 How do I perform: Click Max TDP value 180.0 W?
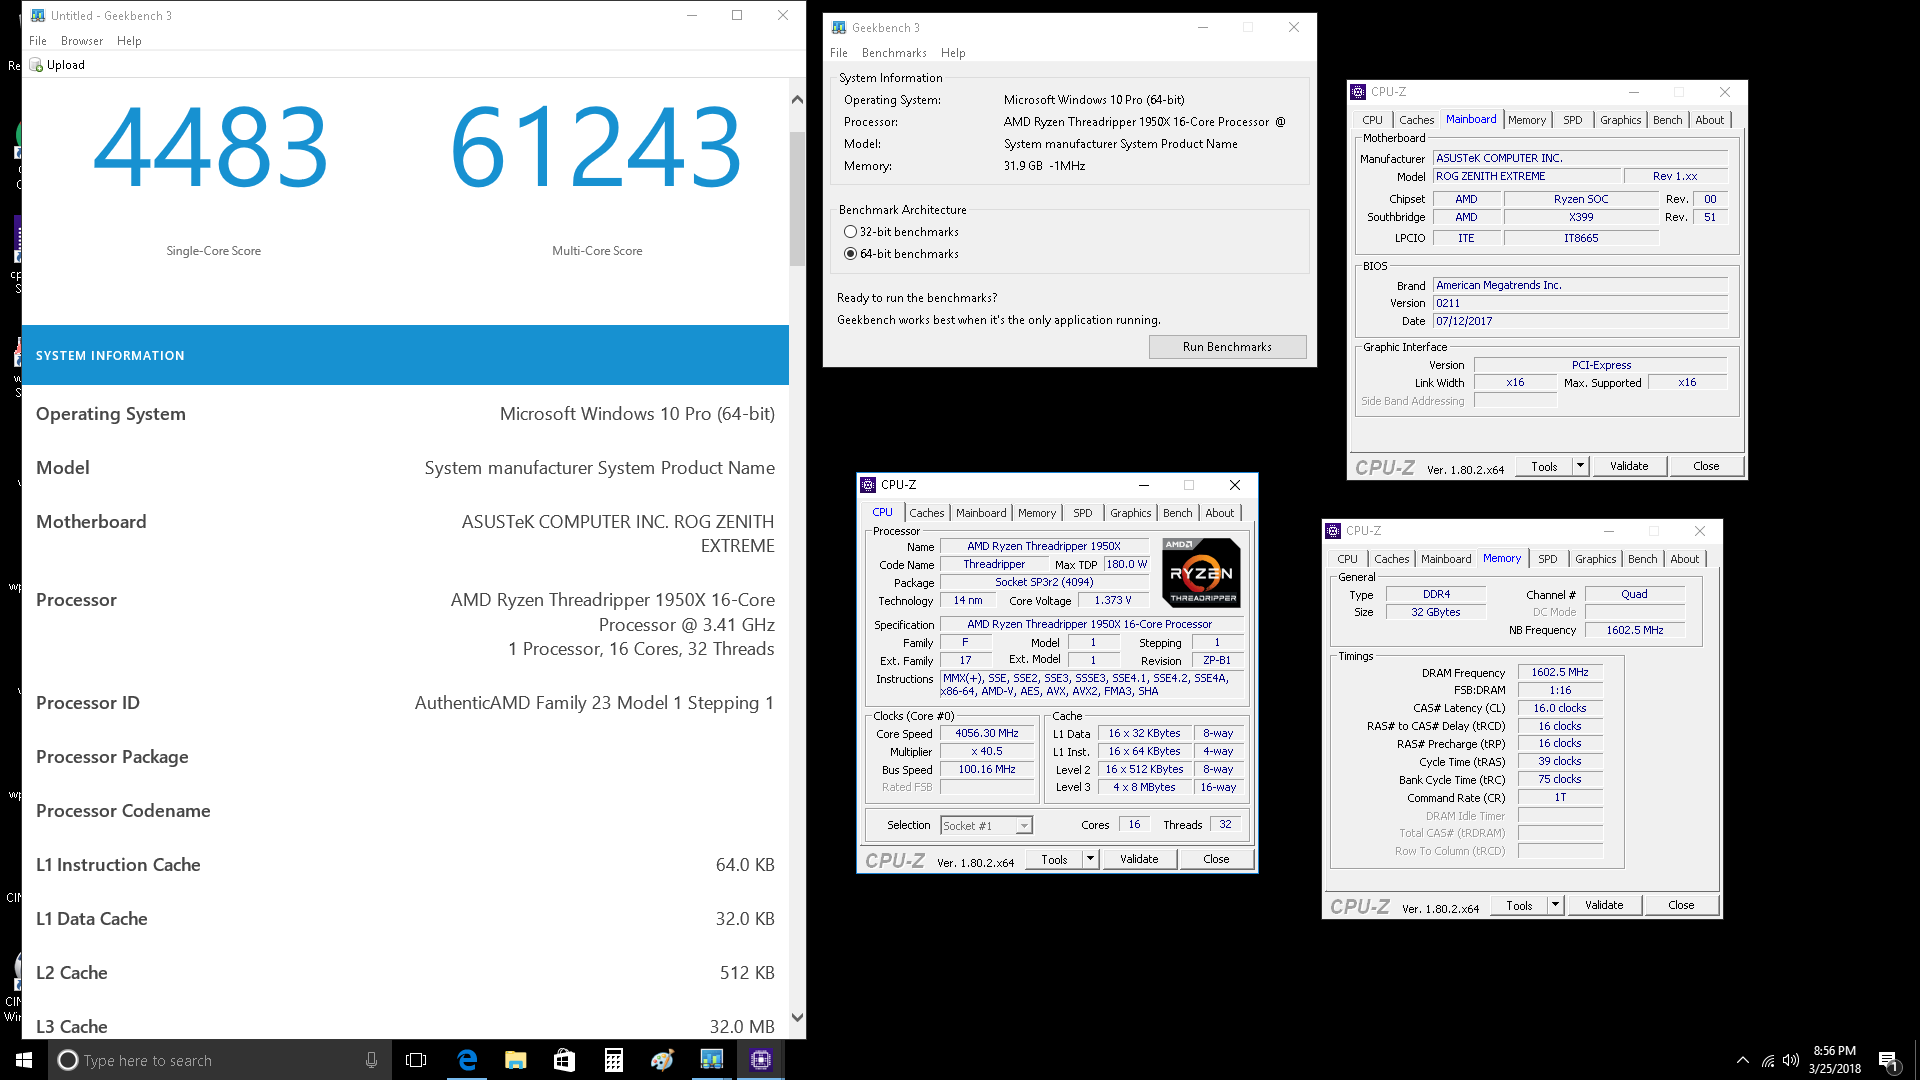tap(1126, 564)
